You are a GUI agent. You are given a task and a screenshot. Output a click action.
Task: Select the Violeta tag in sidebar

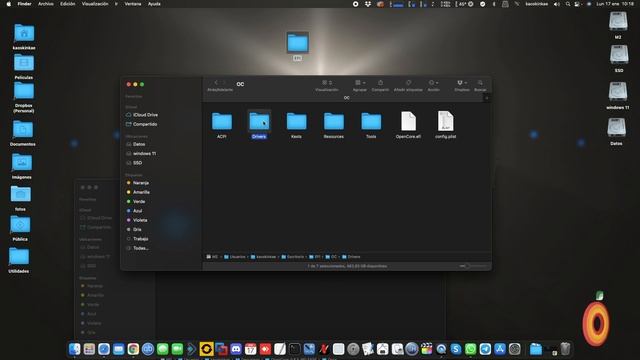[137, 220]
